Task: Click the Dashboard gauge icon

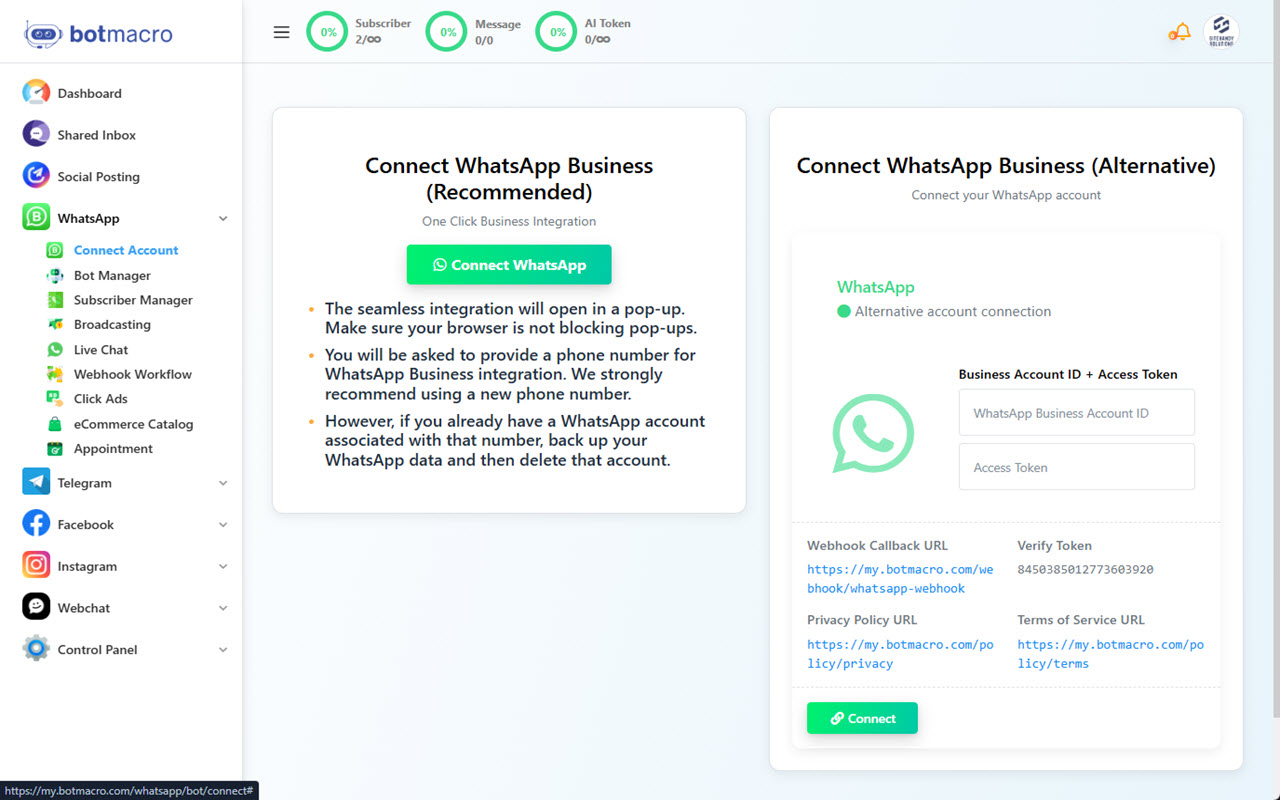Action: coord(36,93)
